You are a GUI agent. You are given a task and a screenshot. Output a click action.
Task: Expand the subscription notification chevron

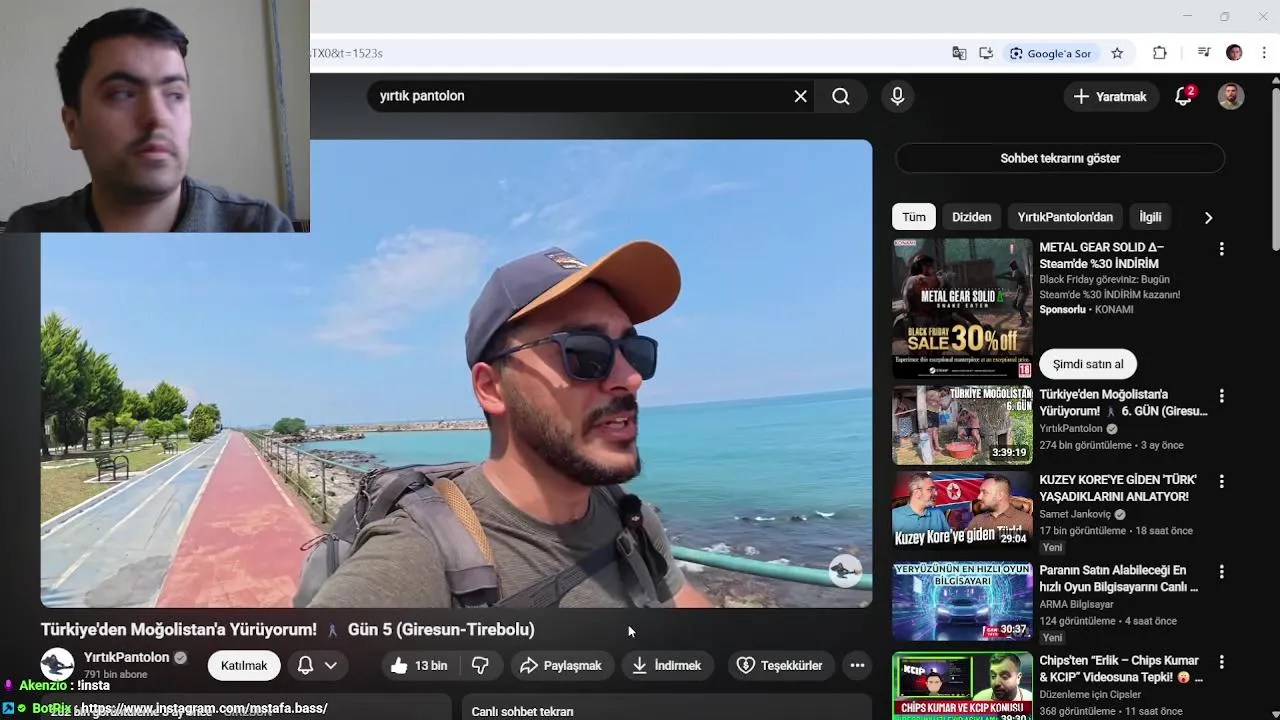tap(331, 665)
